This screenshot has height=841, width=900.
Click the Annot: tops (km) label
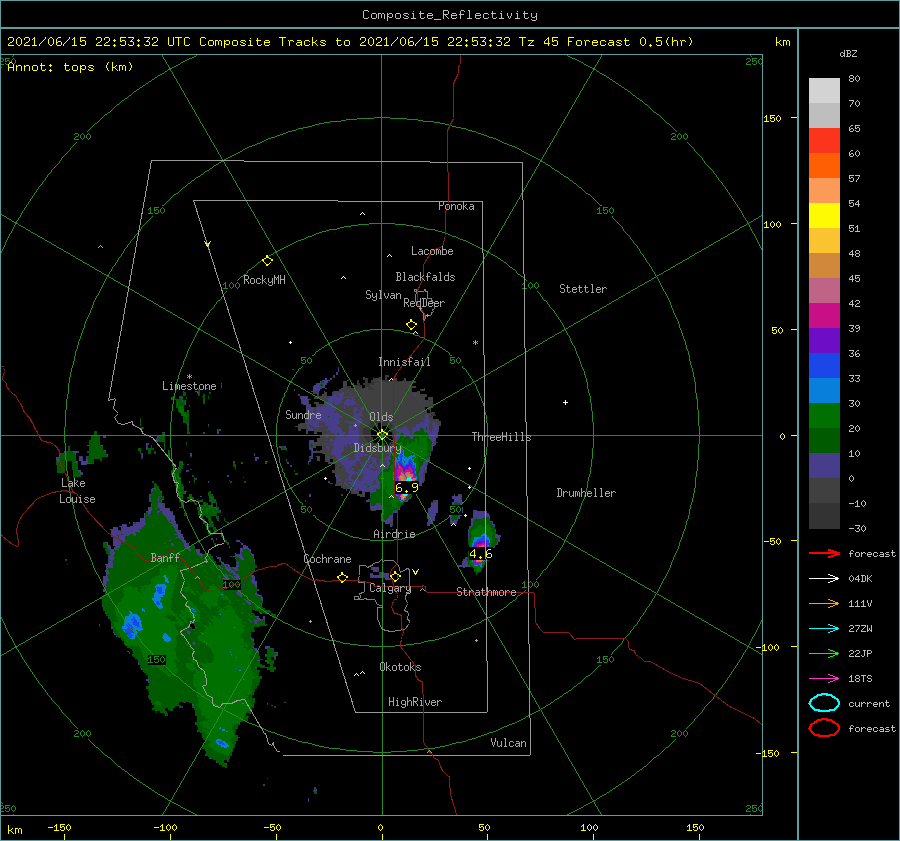click(x=70, y=67)
